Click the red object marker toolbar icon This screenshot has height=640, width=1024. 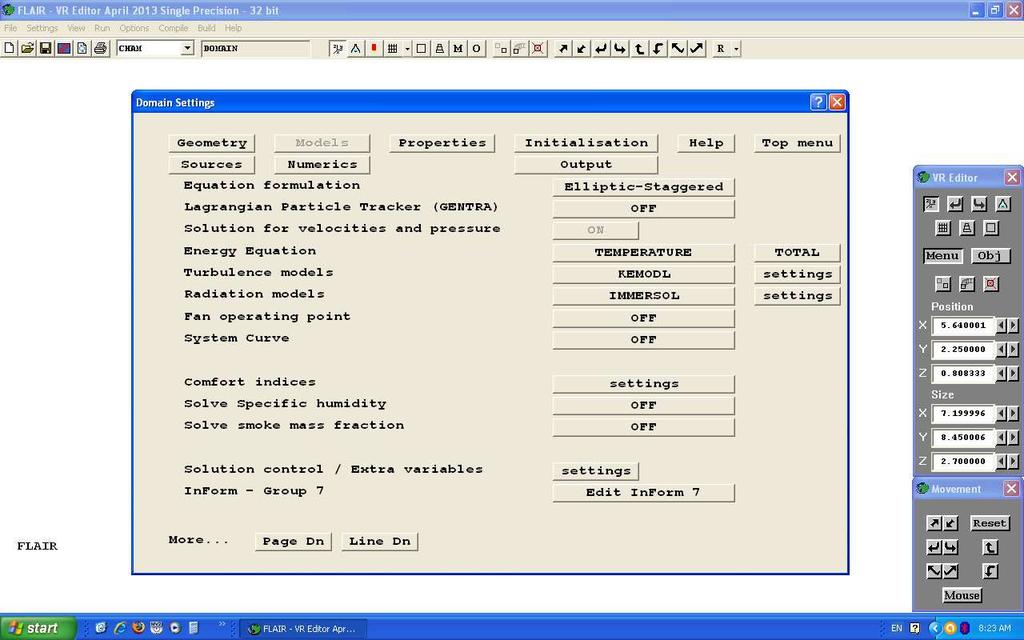click(x=374, y=48)
